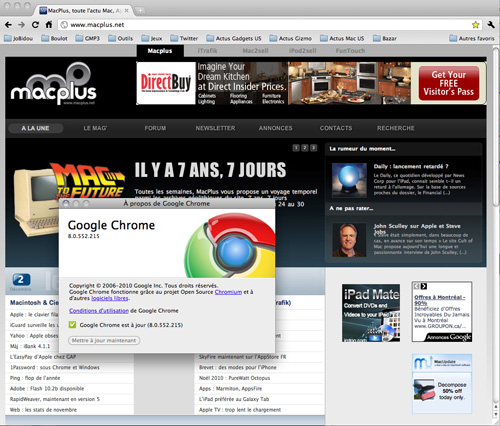The height and width of the screenshot is (426, 500).
Task: Open the A LA UNE menu item
Action: coord(35,128)
